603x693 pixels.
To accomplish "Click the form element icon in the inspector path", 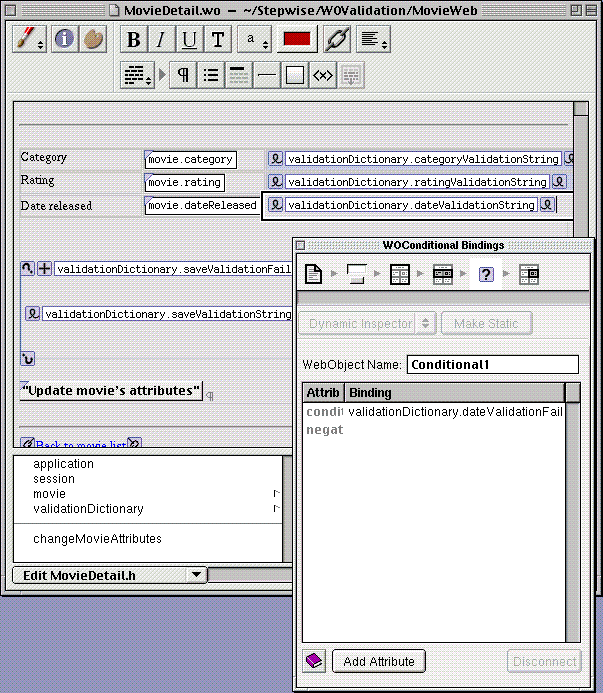I will click(x=356, y=274).
